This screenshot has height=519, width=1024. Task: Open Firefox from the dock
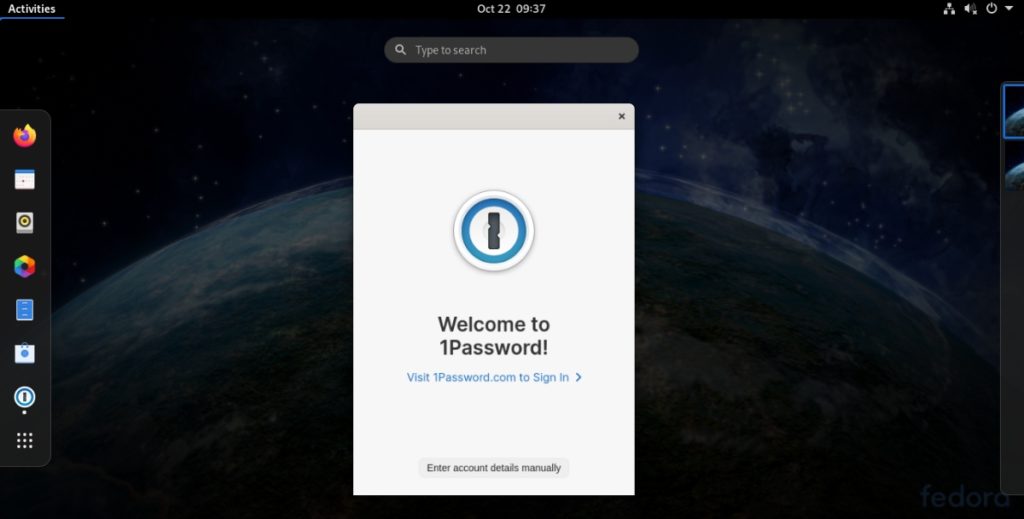pyautogui.click(x=25, y=136)
